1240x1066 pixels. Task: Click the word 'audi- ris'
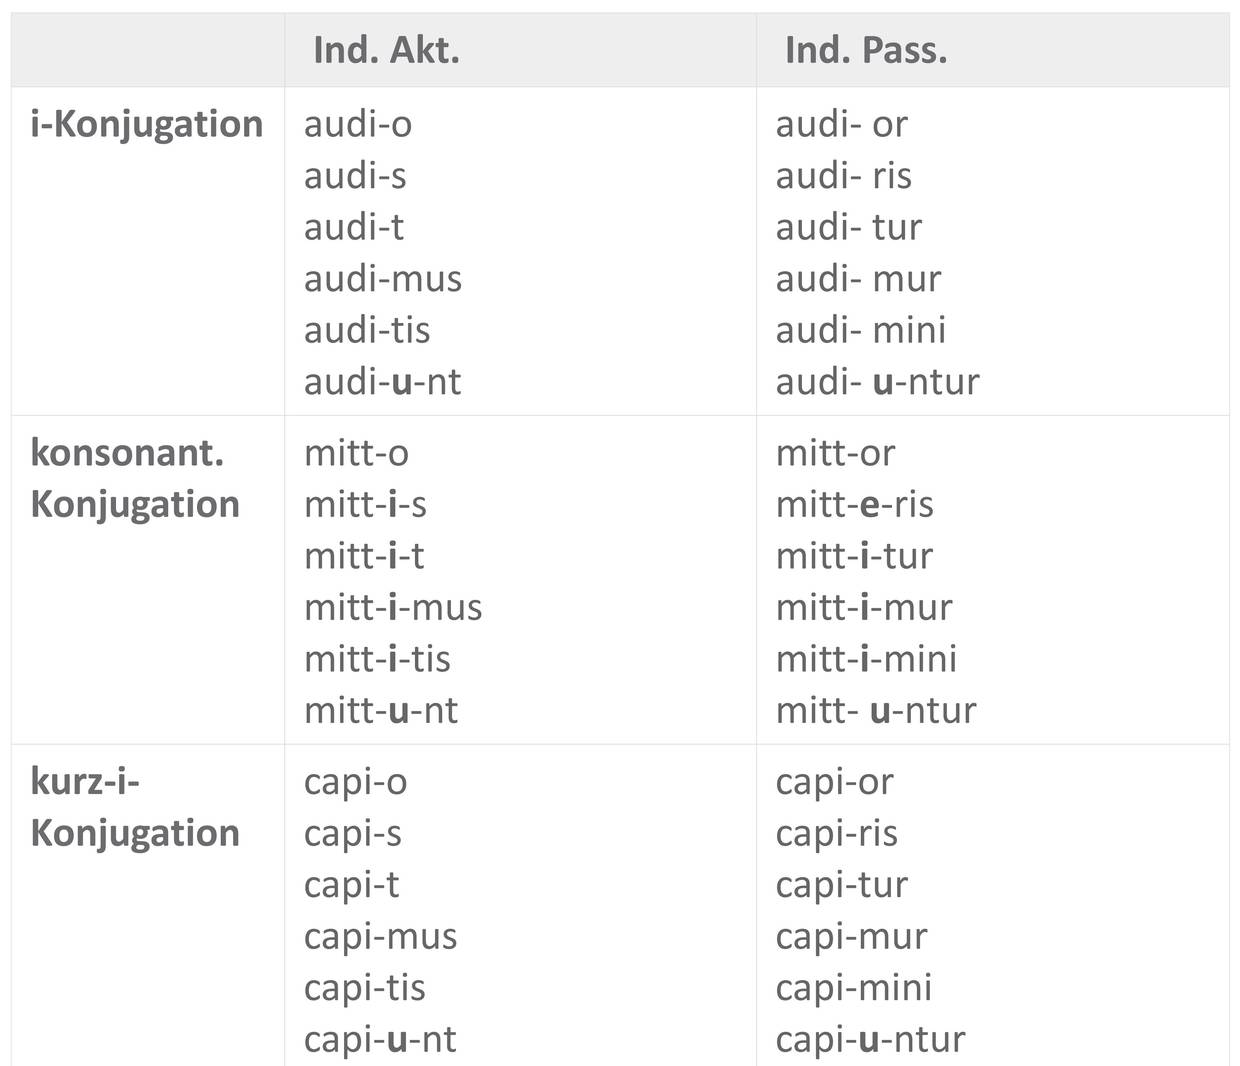[843, 176]
